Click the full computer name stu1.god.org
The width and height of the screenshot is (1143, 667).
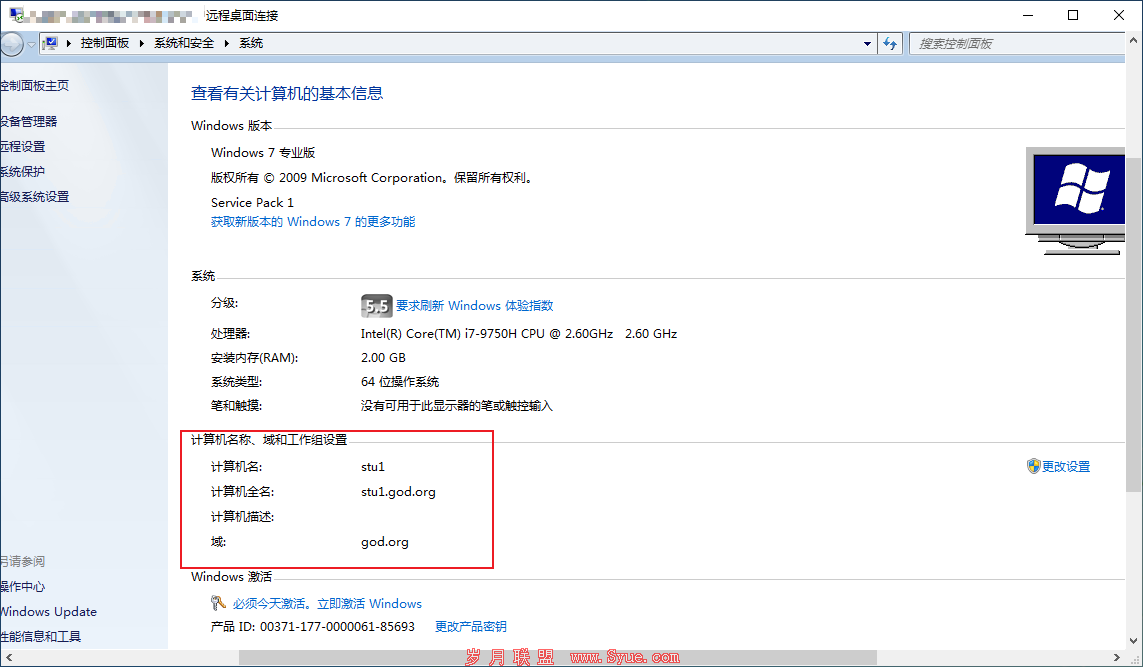tap(398, 492)
